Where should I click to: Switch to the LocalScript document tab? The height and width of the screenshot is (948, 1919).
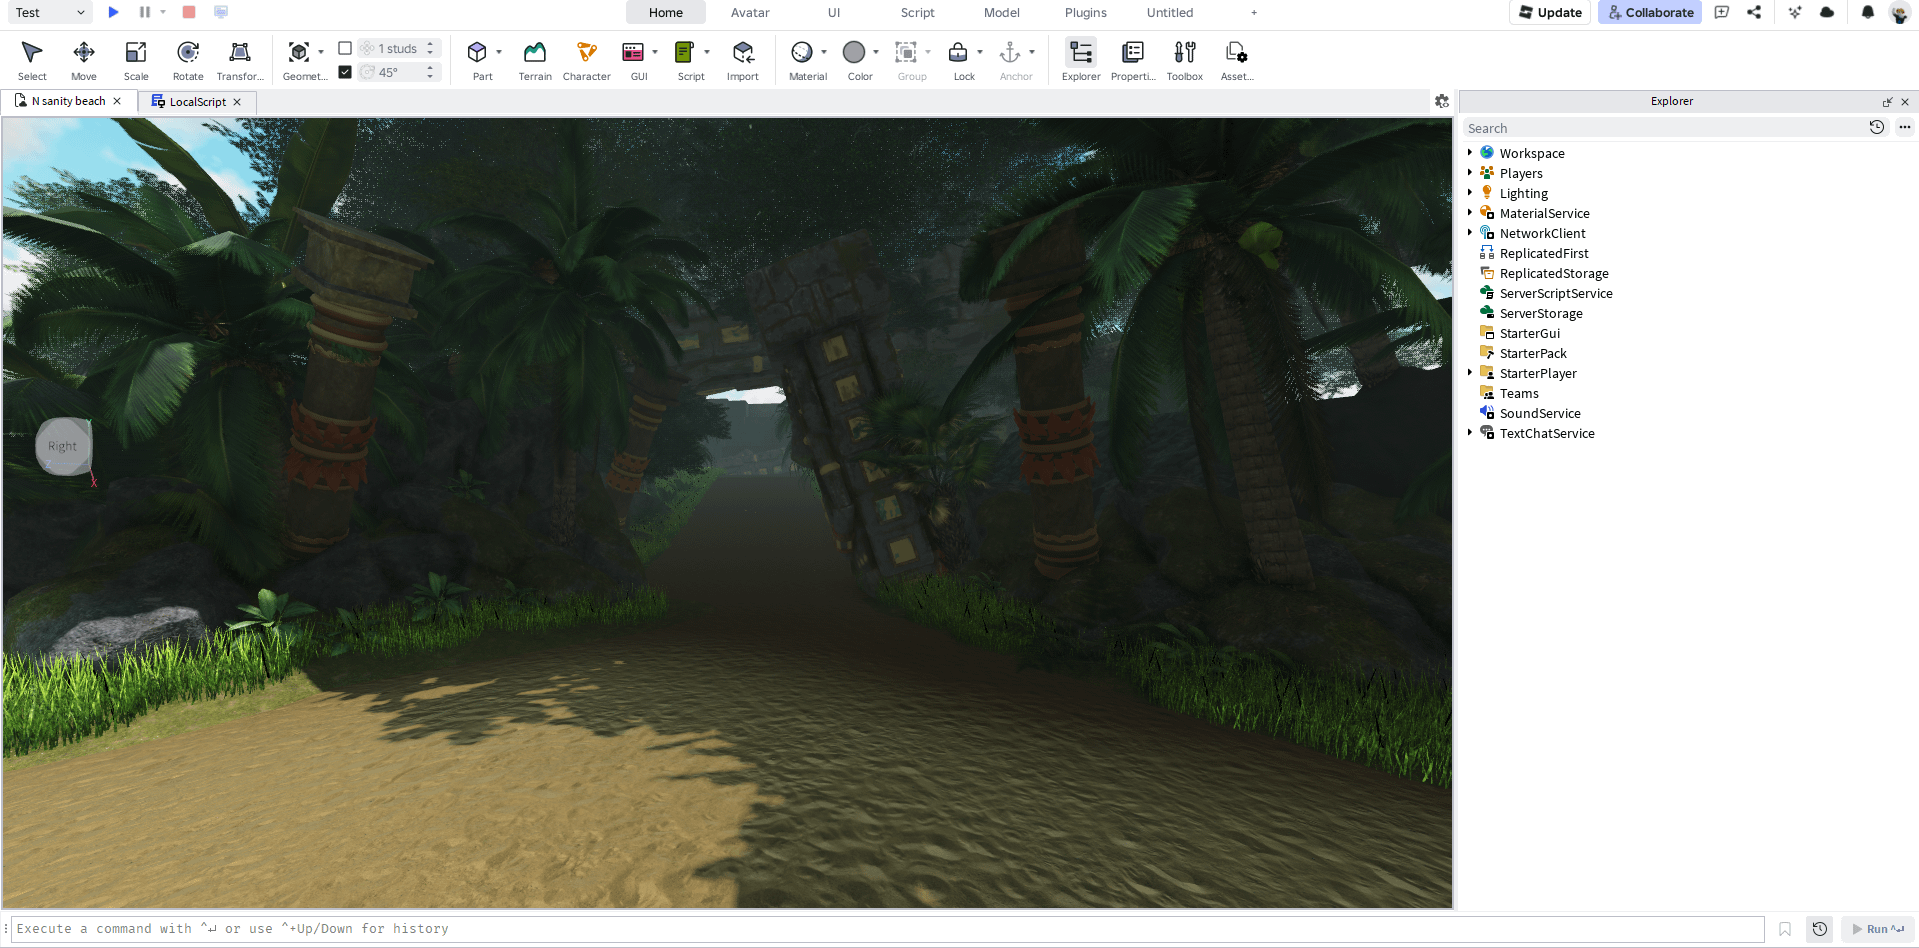[197, 102]
